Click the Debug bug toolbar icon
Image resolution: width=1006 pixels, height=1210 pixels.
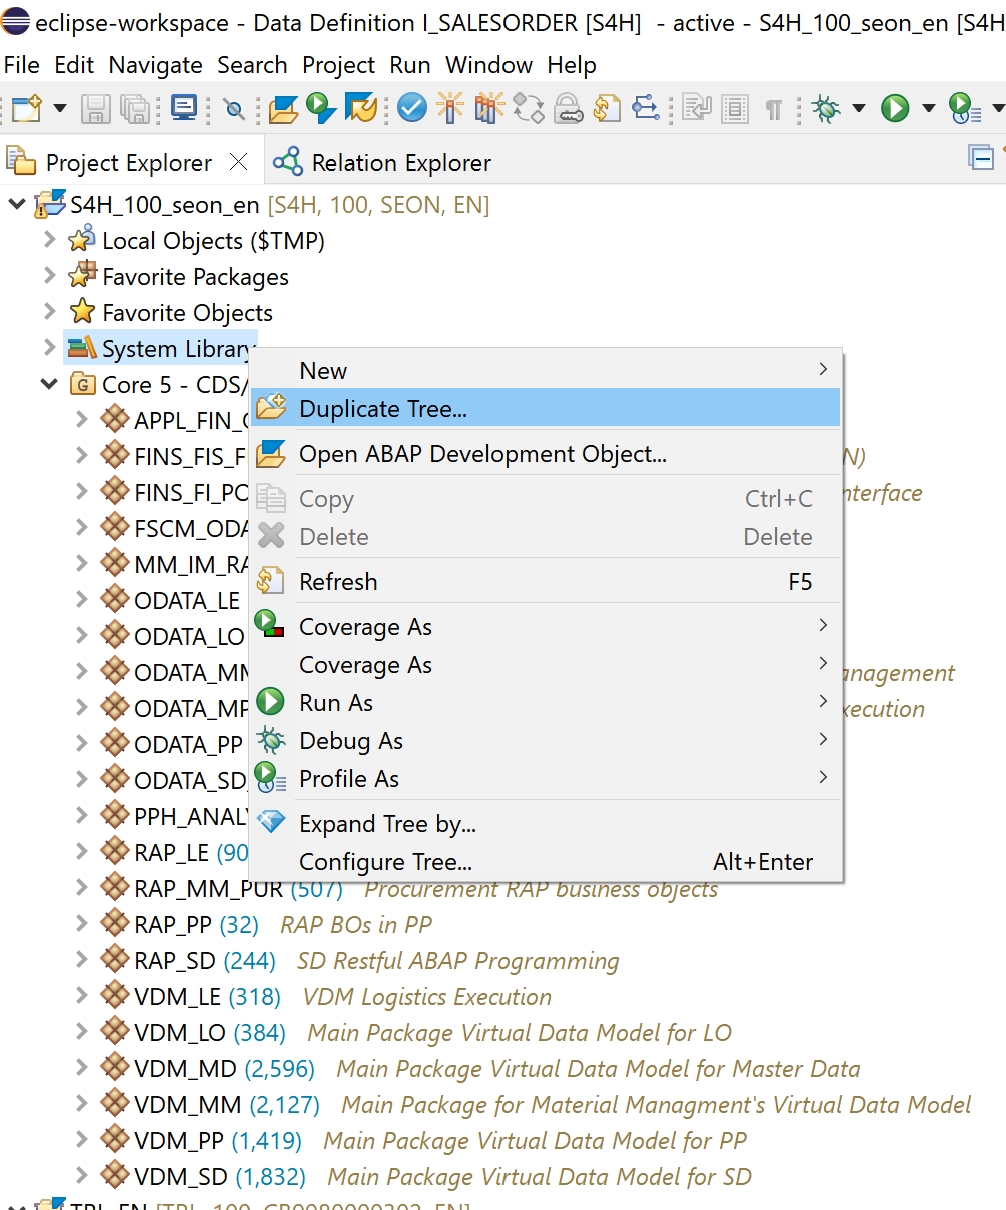pyautogui.click(x=826, y=108)
